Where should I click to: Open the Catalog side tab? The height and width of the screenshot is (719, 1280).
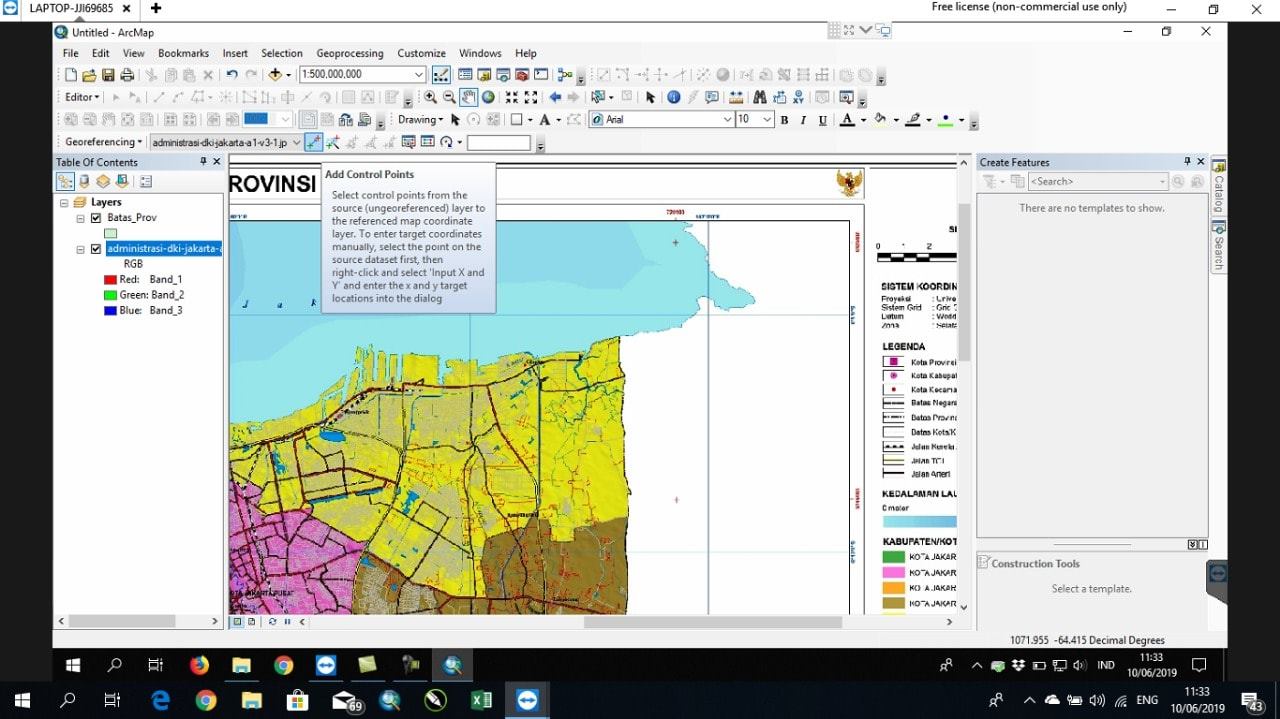pos(1219,186)
